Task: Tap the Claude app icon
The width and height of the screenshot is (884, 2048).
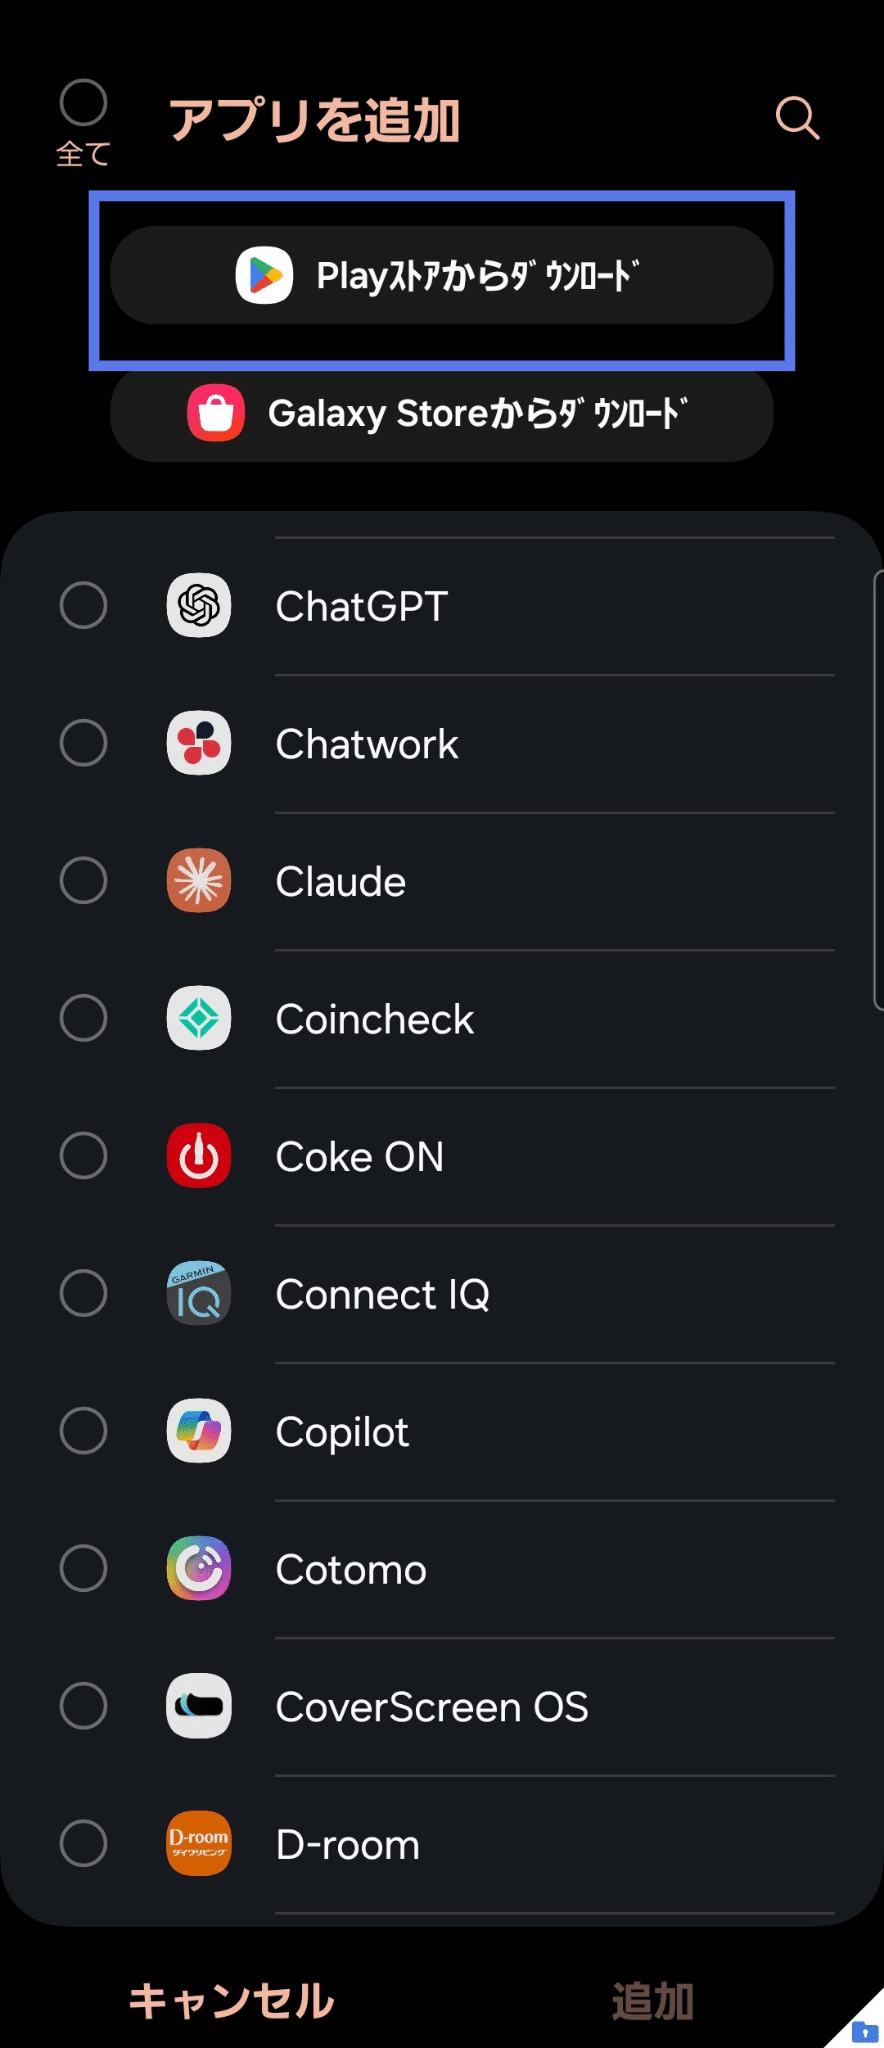Action: (199, 881)
